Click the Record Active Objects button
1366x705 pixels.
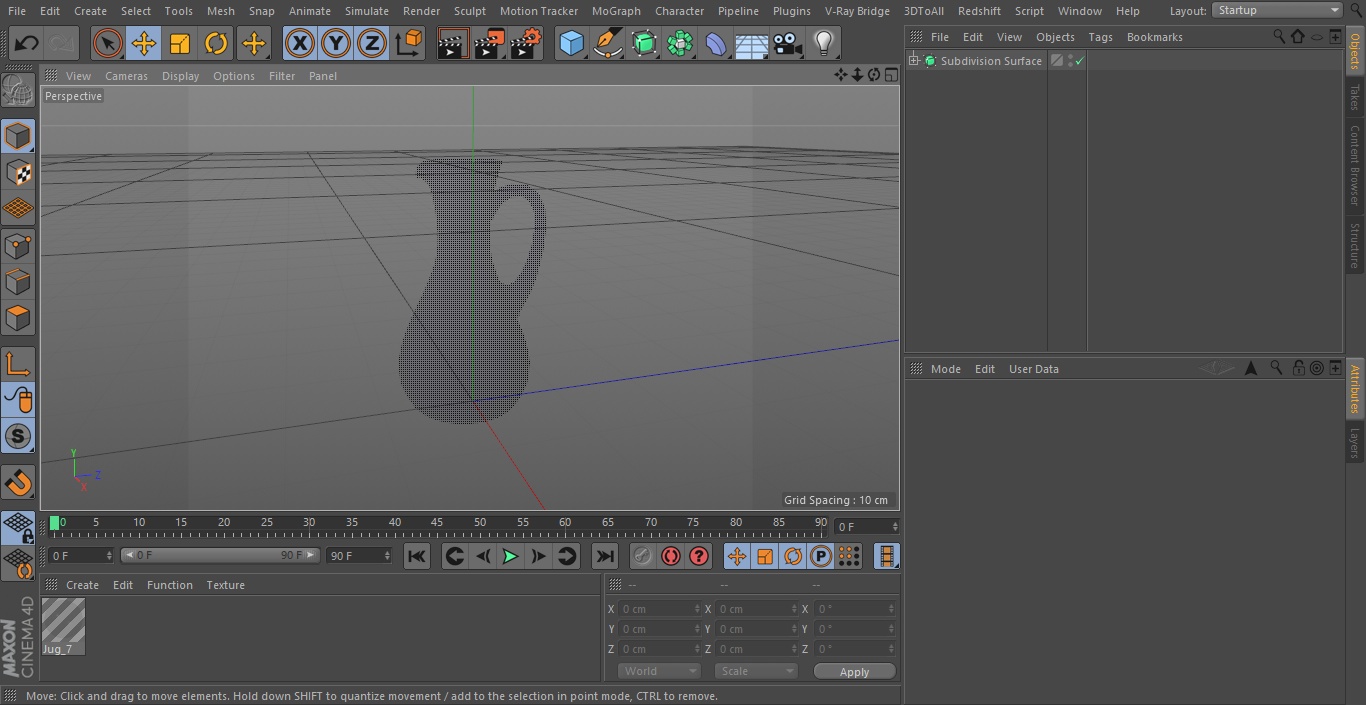(643, 556)
